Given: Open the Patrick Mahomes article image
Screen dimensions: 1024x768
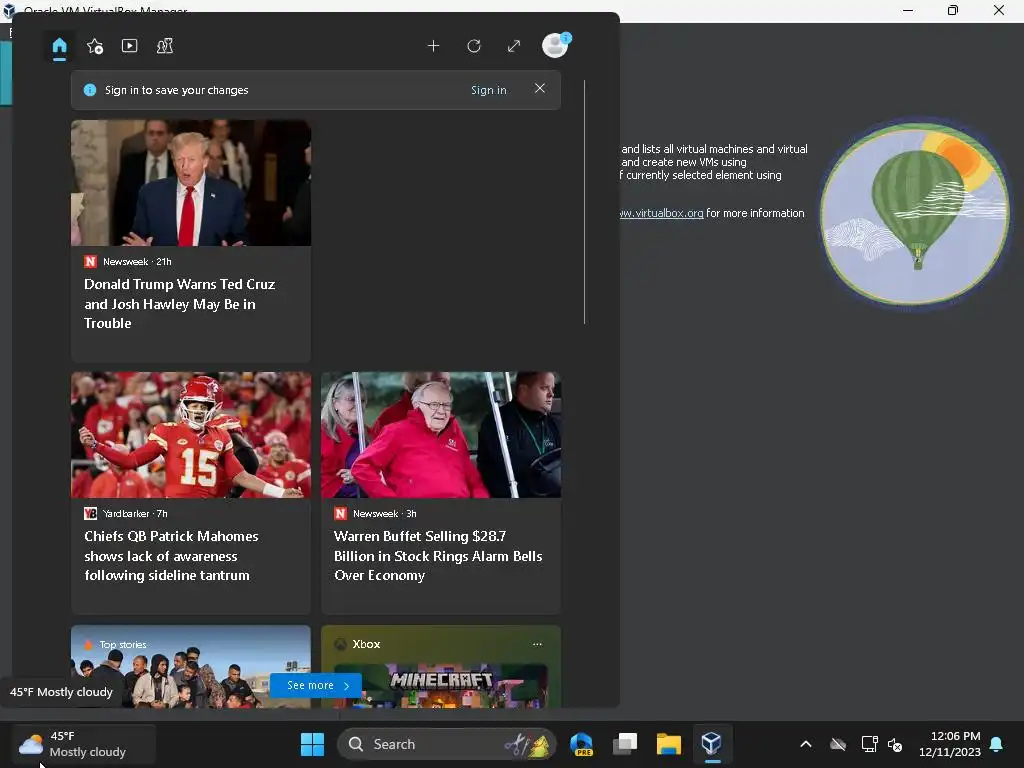Looking at the screenshot, I should (x=191, y=435).
